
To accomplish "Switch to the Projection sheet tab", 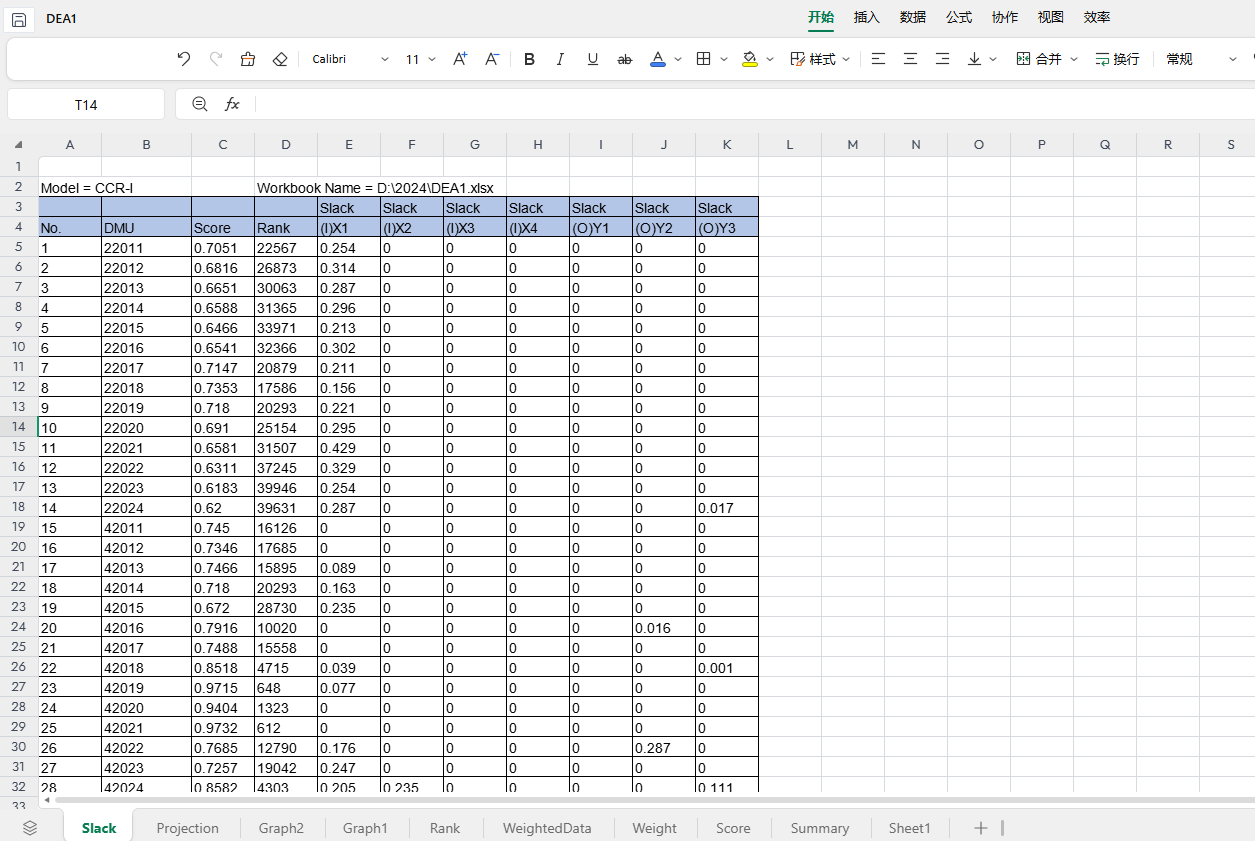I will click(187, 827).
